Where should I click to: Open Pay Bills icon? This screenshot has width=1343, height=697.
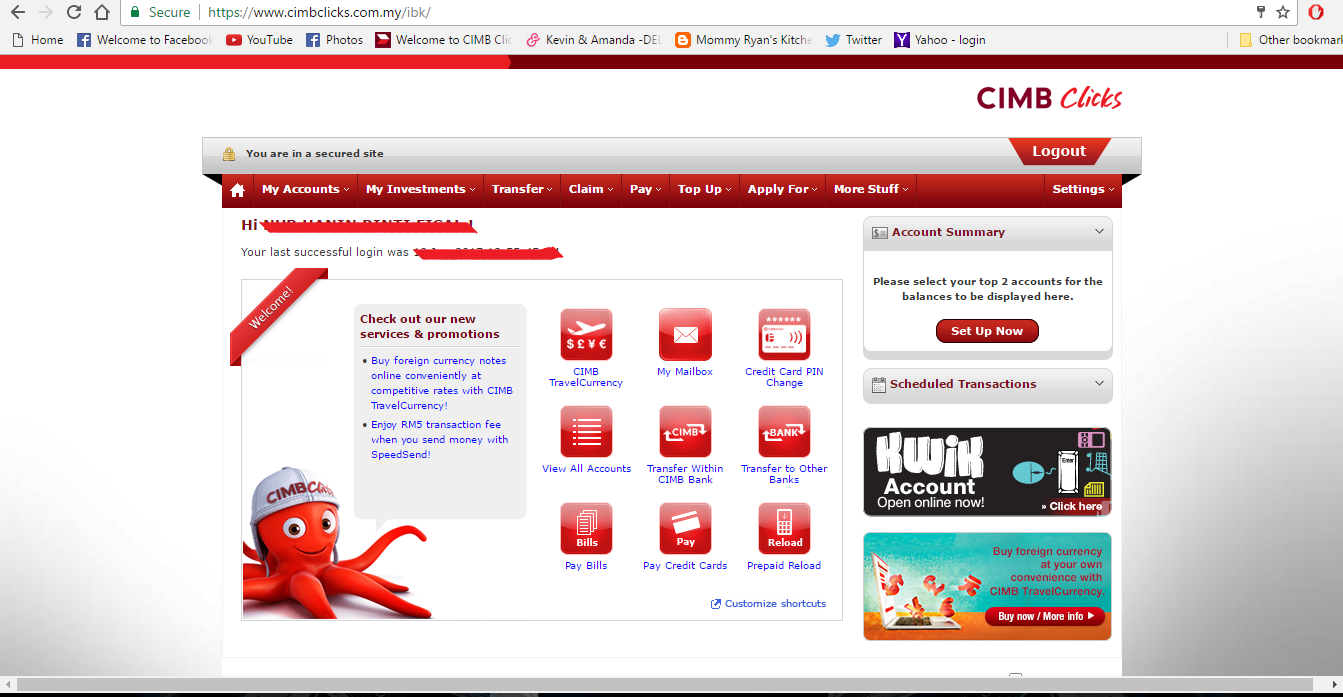[586, 529]
